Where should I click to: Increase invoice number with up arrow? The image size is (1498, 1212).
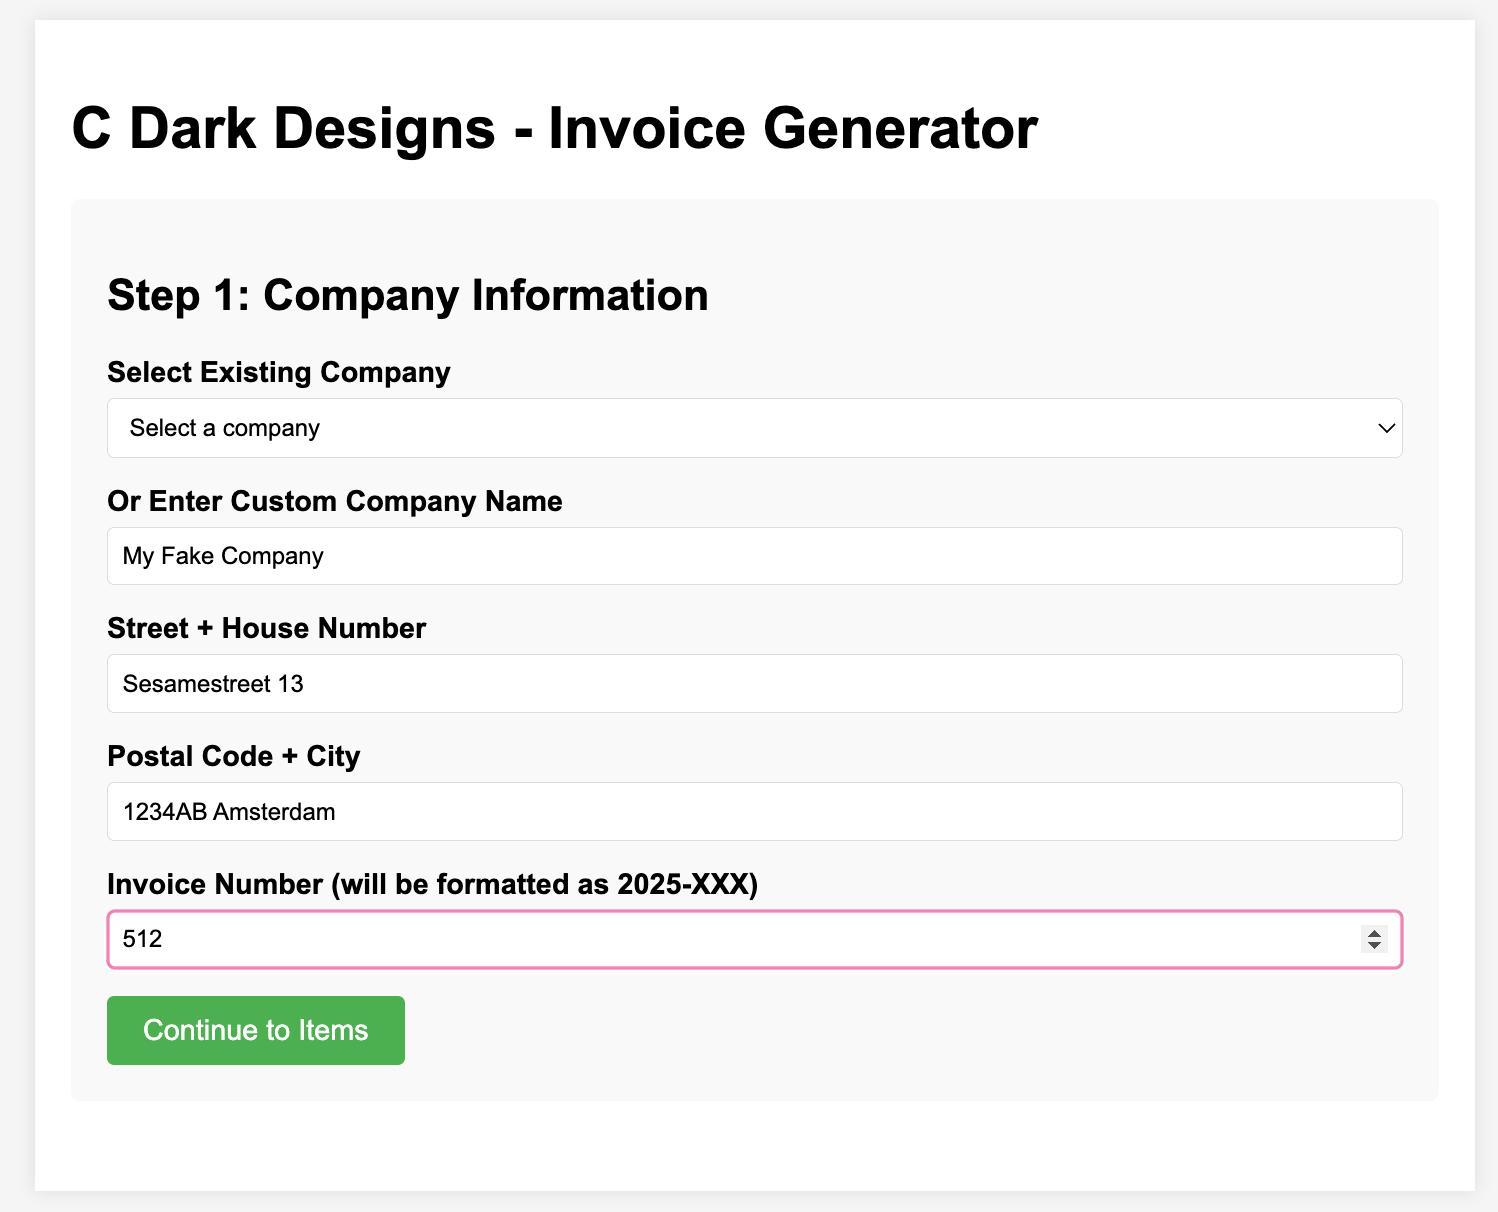(1374, 933)
